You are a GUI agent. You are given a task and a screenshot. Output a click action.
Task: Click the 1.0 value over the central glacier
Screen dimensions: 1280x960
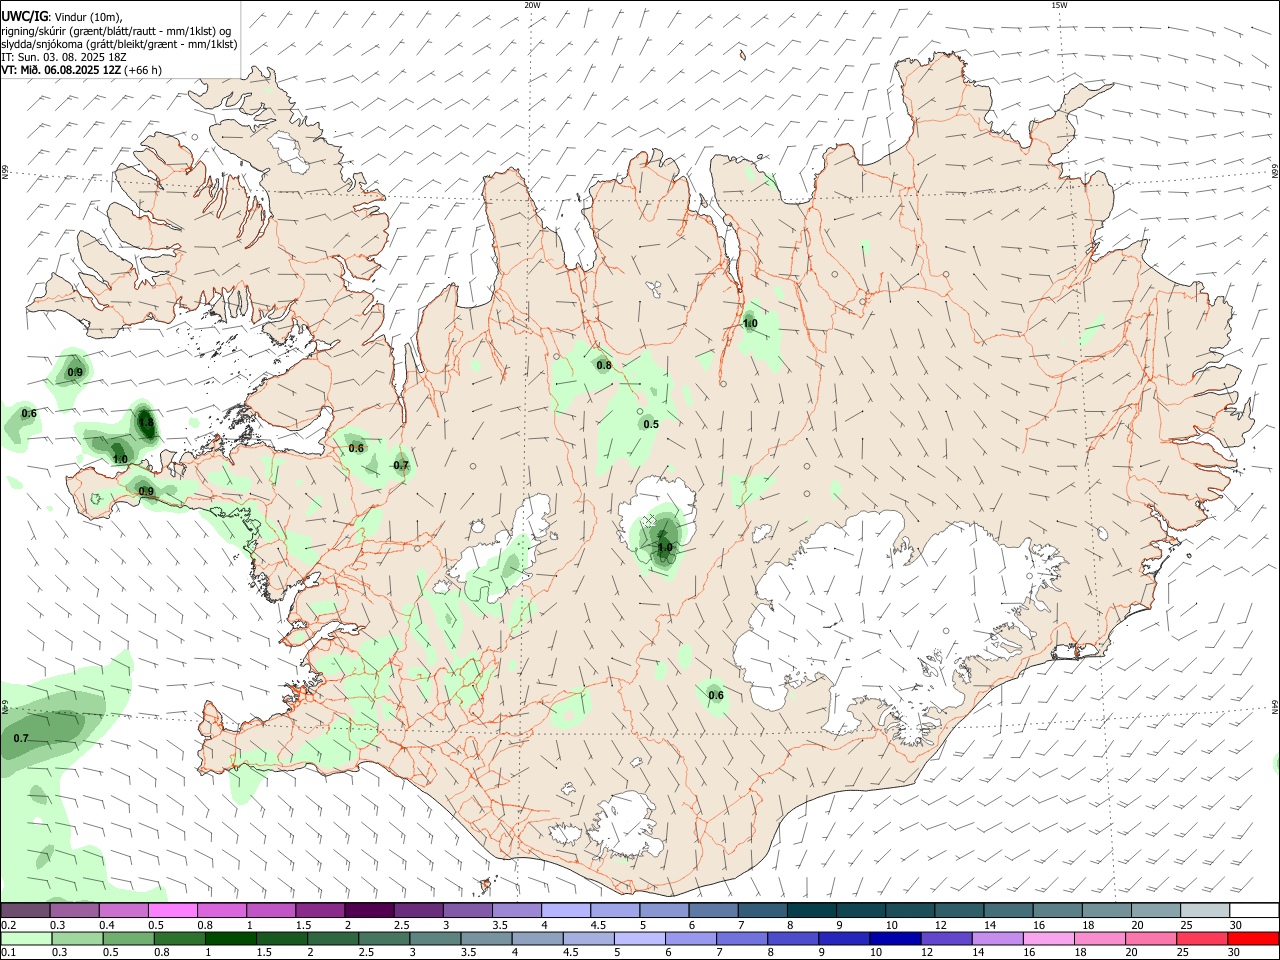(x=664, y=548)
